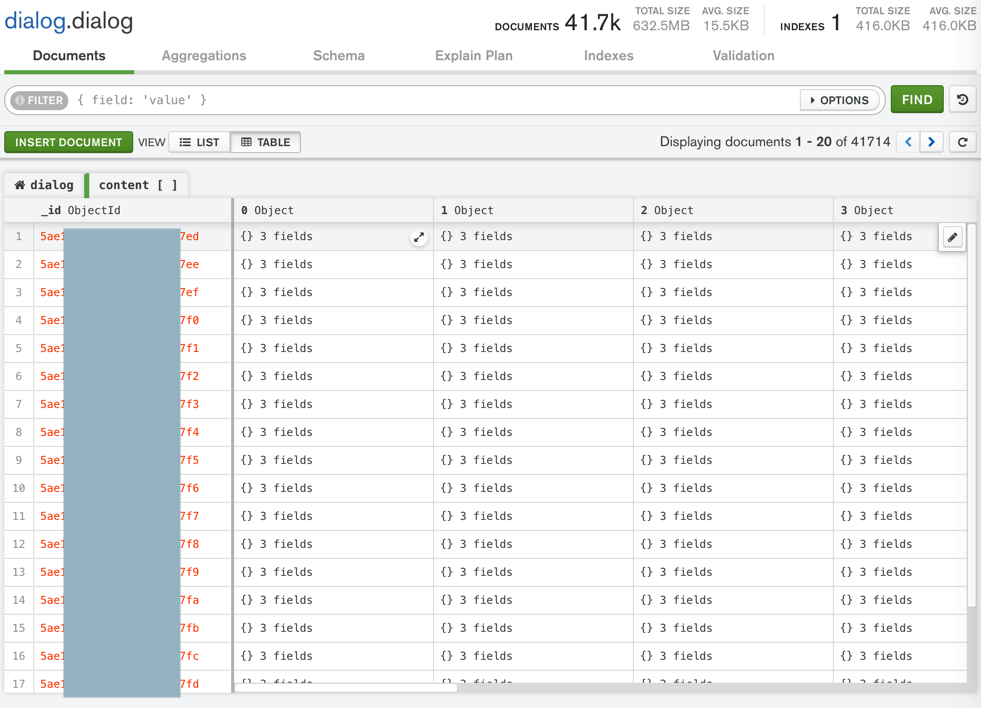The image size is (981, 708).
Task: Open the Explain Plan tab
Action: pos(474,56)
